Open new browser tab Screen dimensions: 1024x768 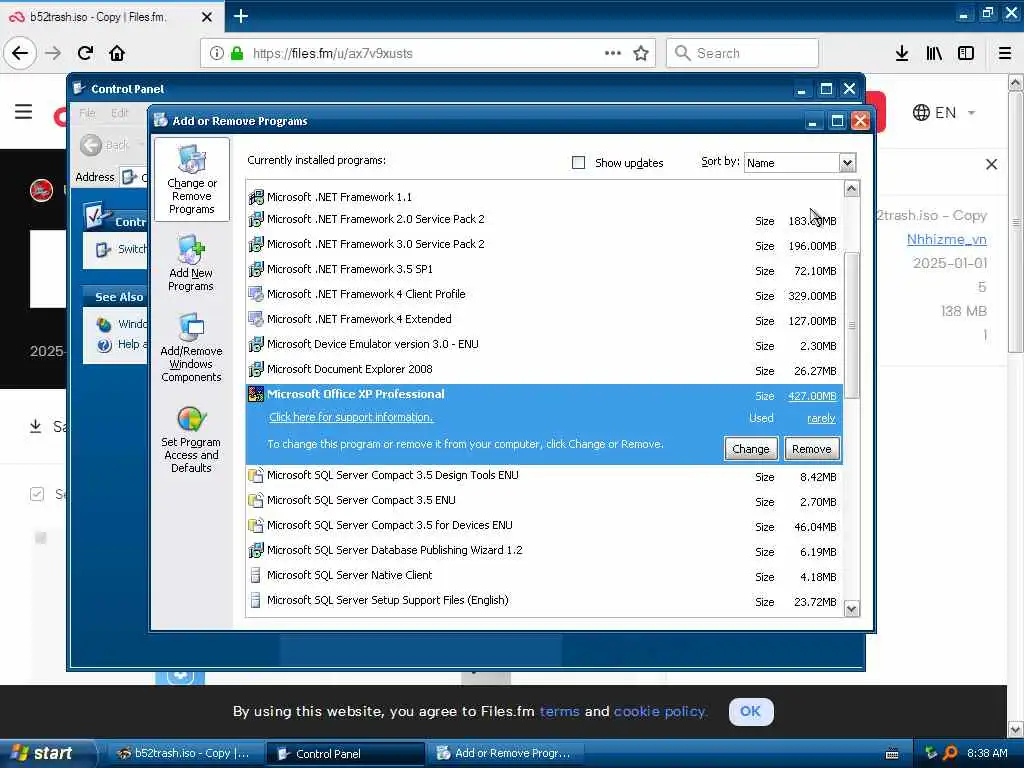240,16
